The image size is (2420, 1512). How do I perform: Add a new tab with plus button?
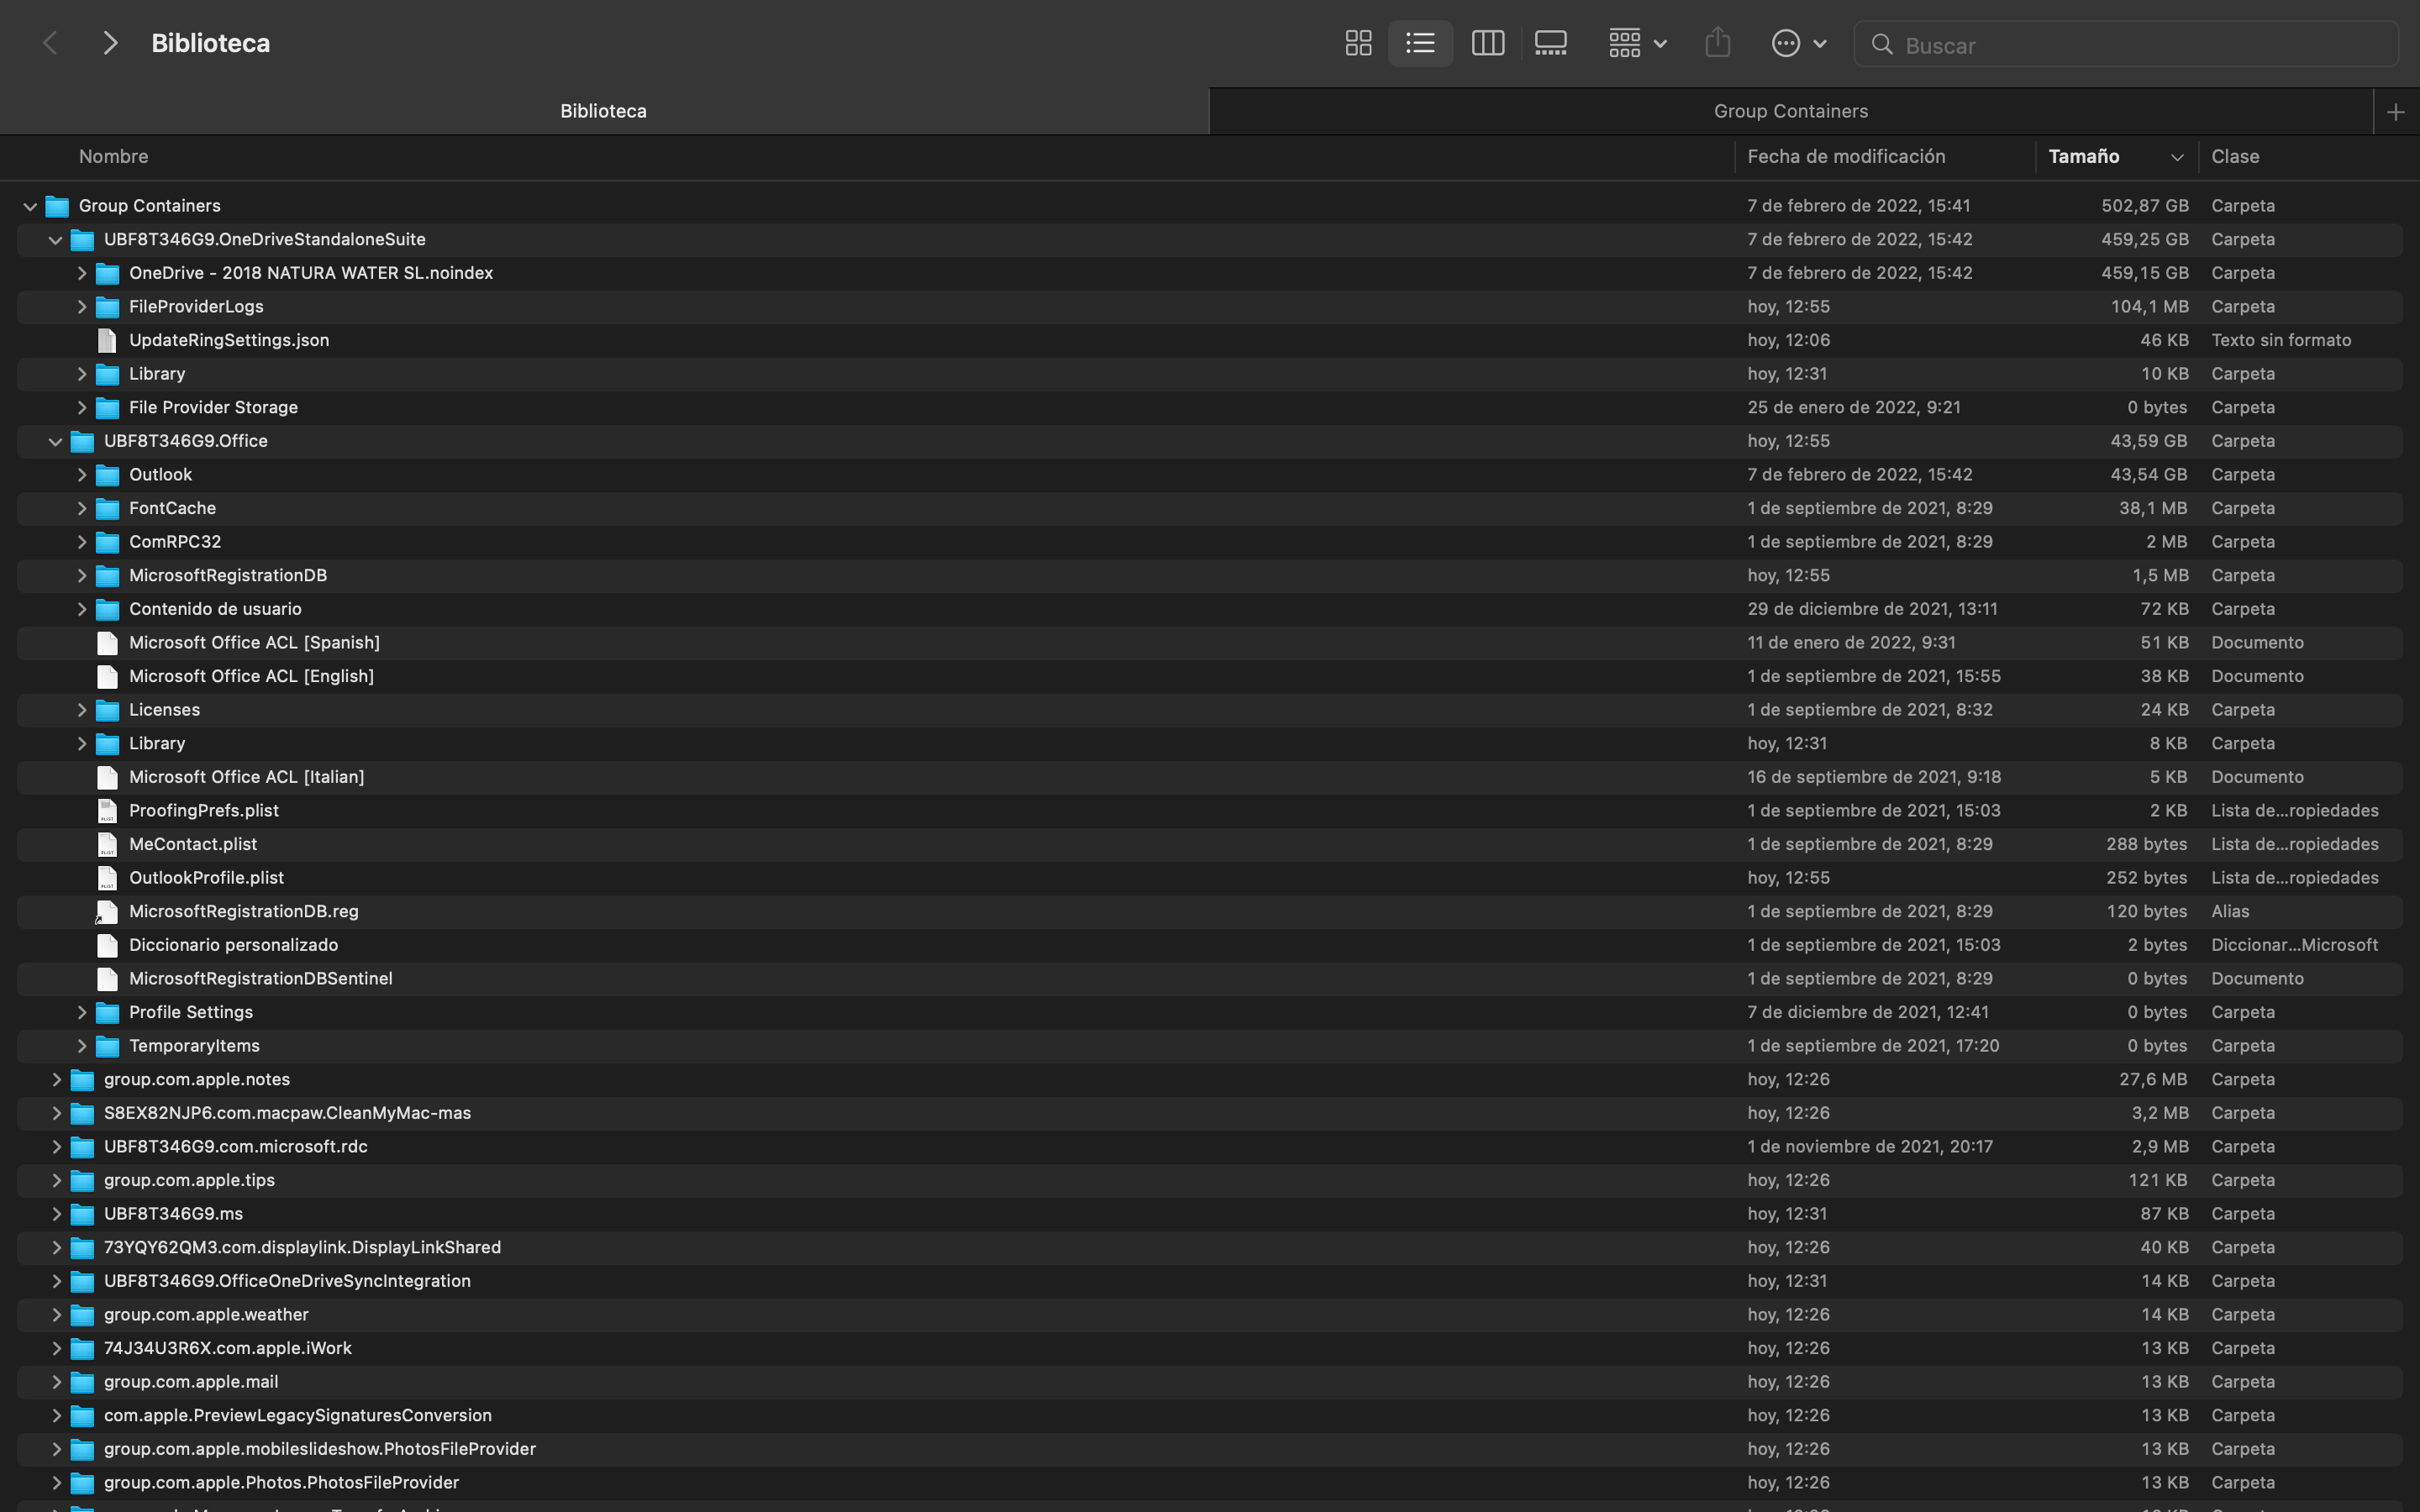2395,112
